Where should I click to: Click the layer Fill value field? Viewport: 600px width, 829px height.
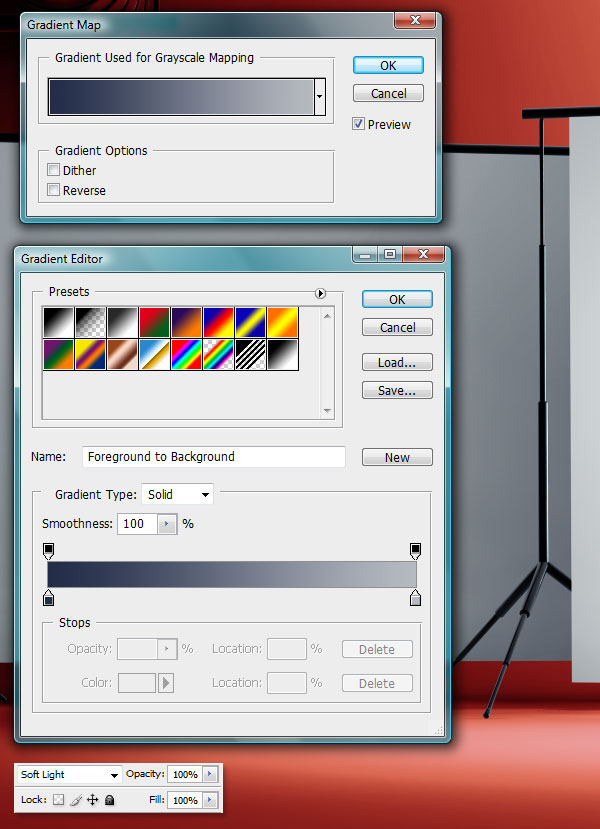click(x=185, y=800)
